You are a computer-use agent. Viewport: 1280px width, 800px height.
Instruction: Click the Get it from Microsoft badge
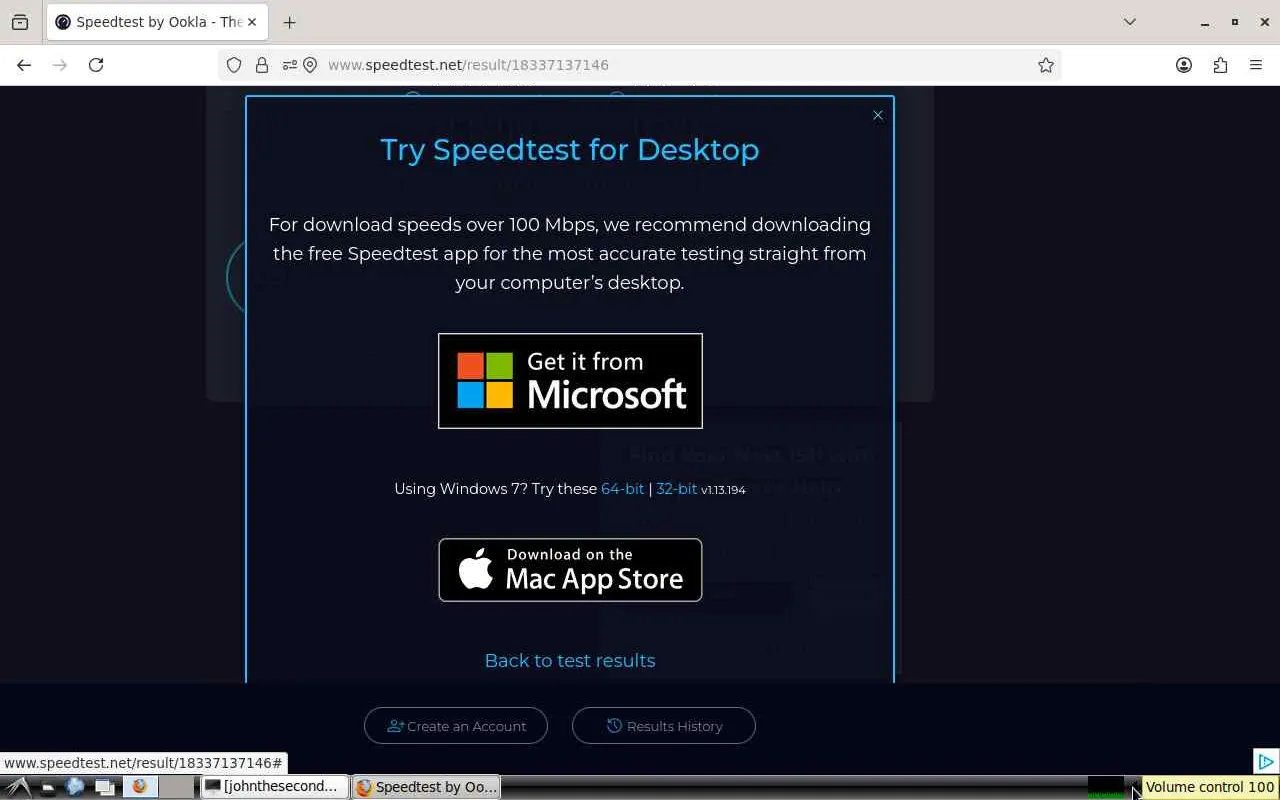point(570,381)
